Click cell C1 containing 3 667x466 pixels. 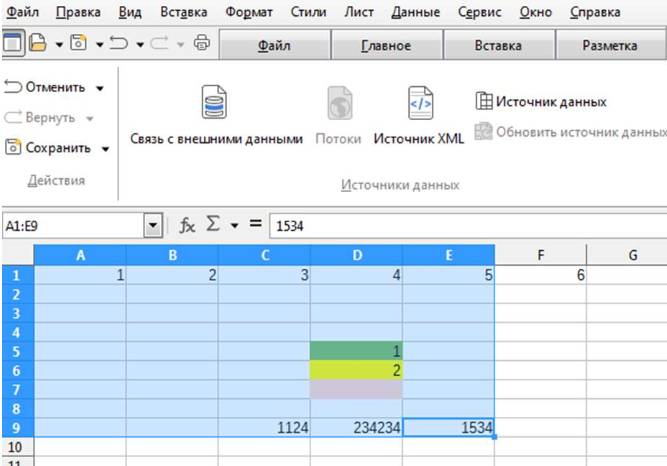(264, 275)
